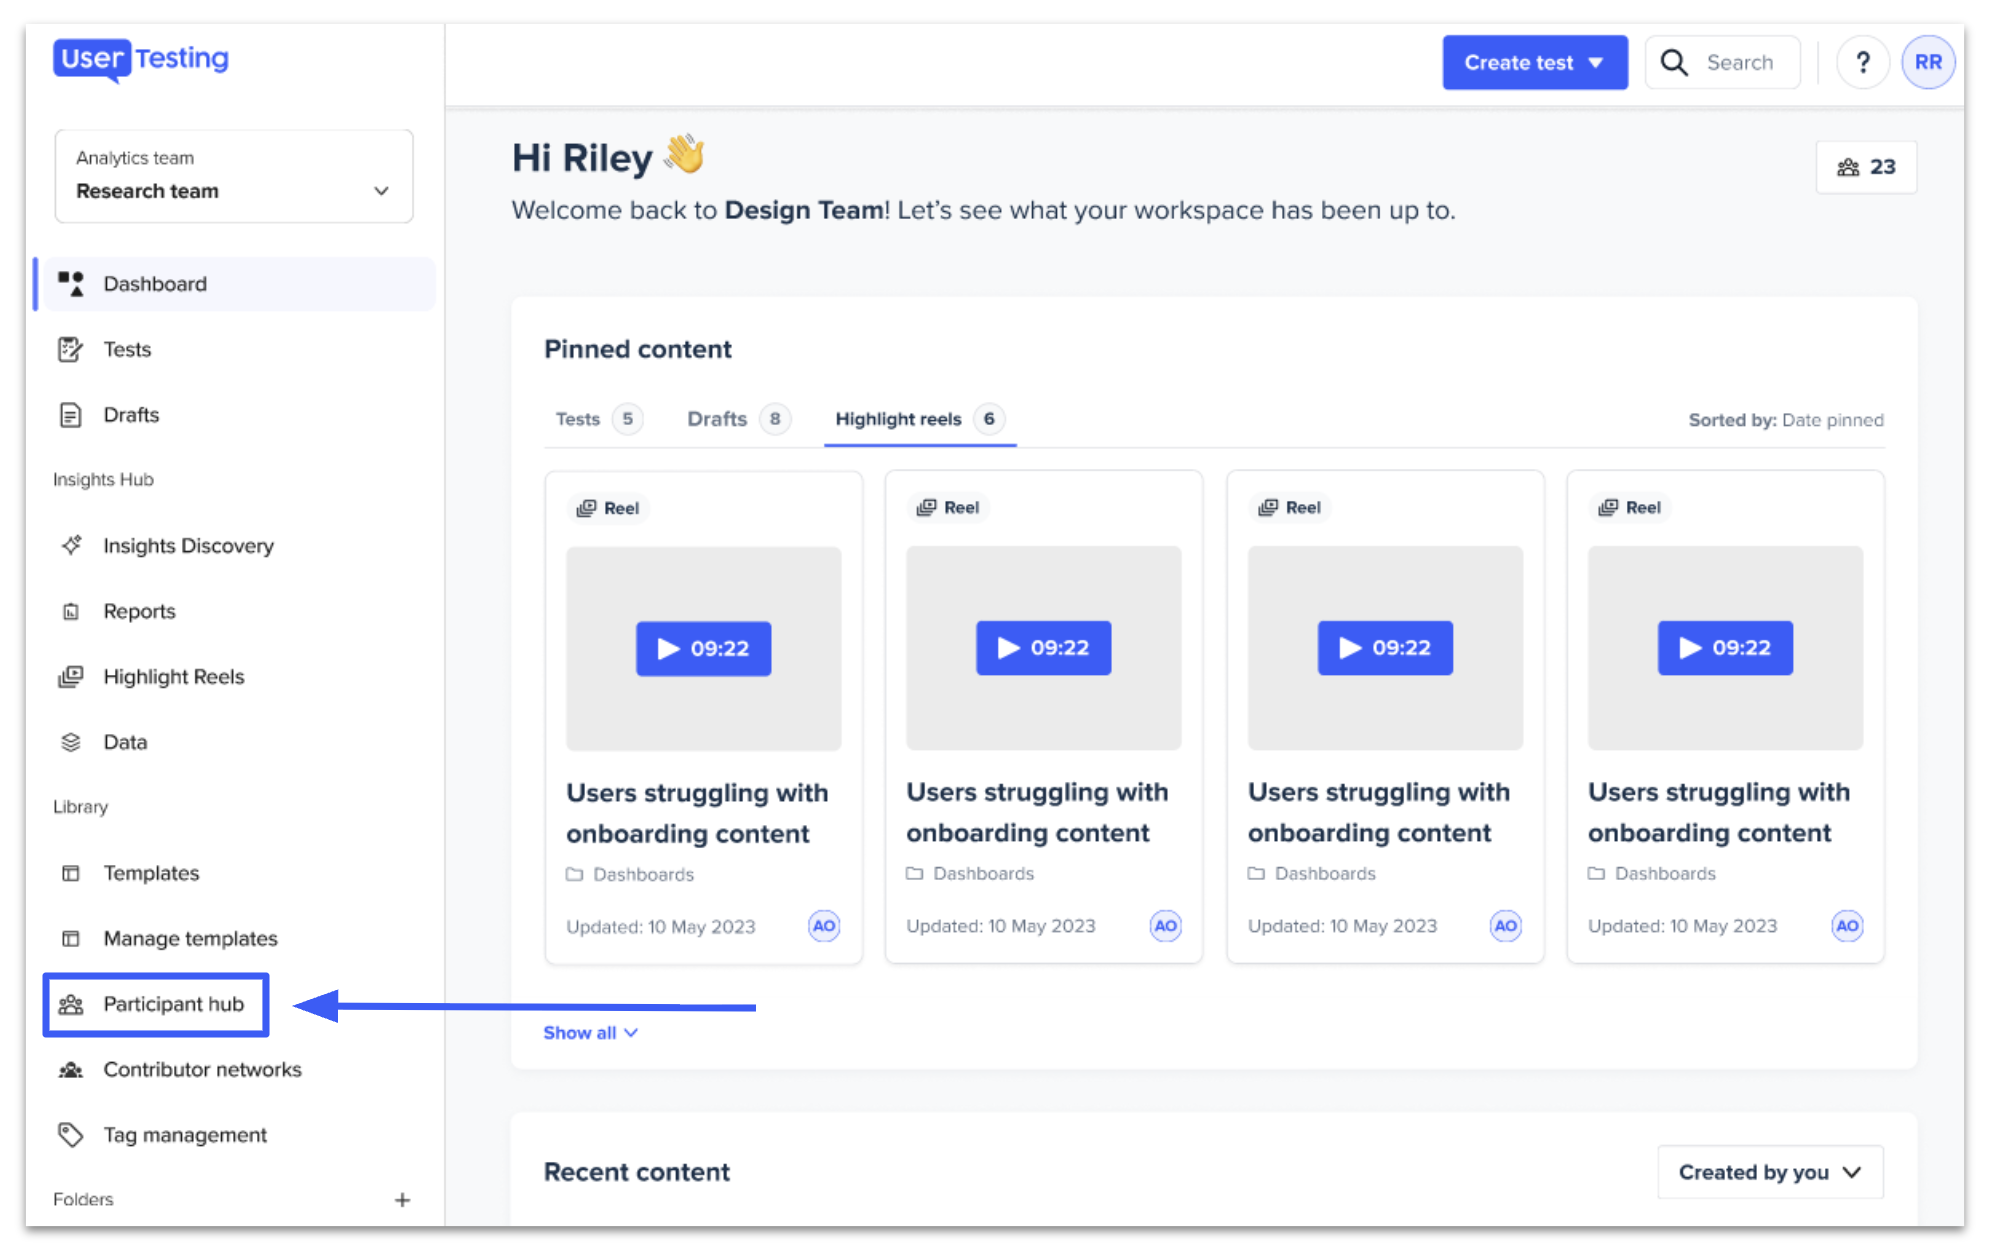Play the first reel video
Image resolution: width=1996 pixels, height=1256 pixels.
704,649
